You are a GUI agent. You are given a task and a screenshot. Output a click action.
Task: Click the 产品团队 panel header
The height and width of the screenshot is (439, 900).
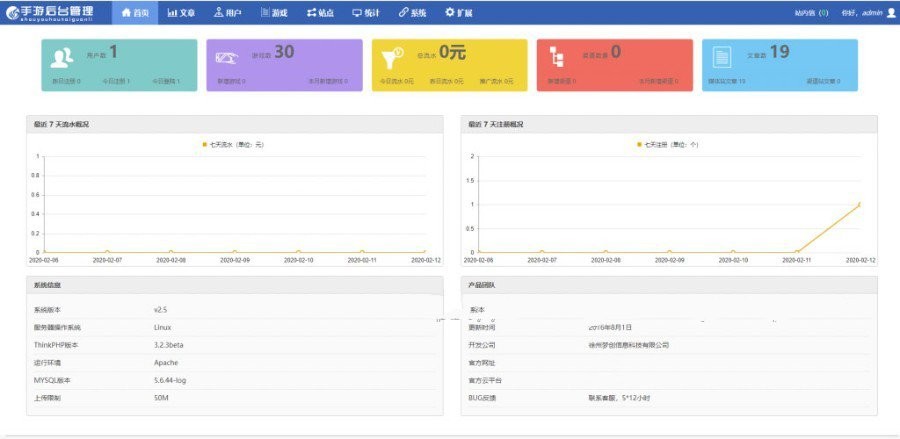[x=669, y=285]
